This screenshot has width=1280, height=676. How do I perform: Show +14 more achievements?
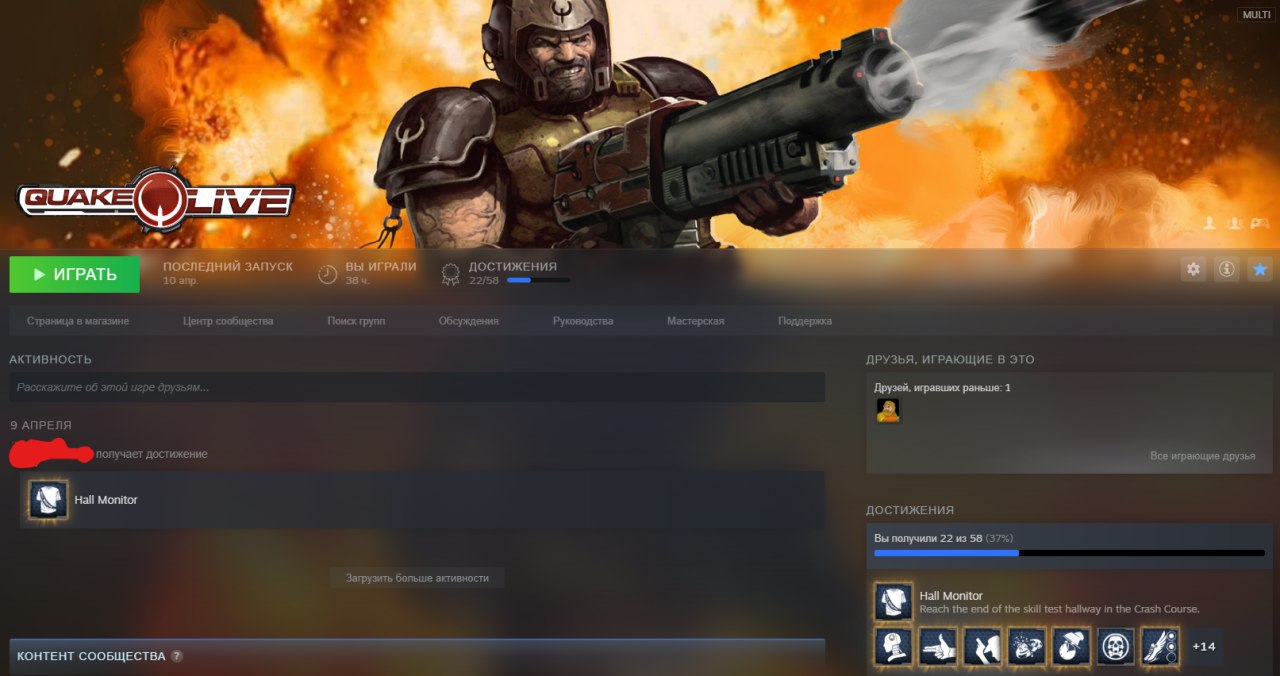[1204, 647]
